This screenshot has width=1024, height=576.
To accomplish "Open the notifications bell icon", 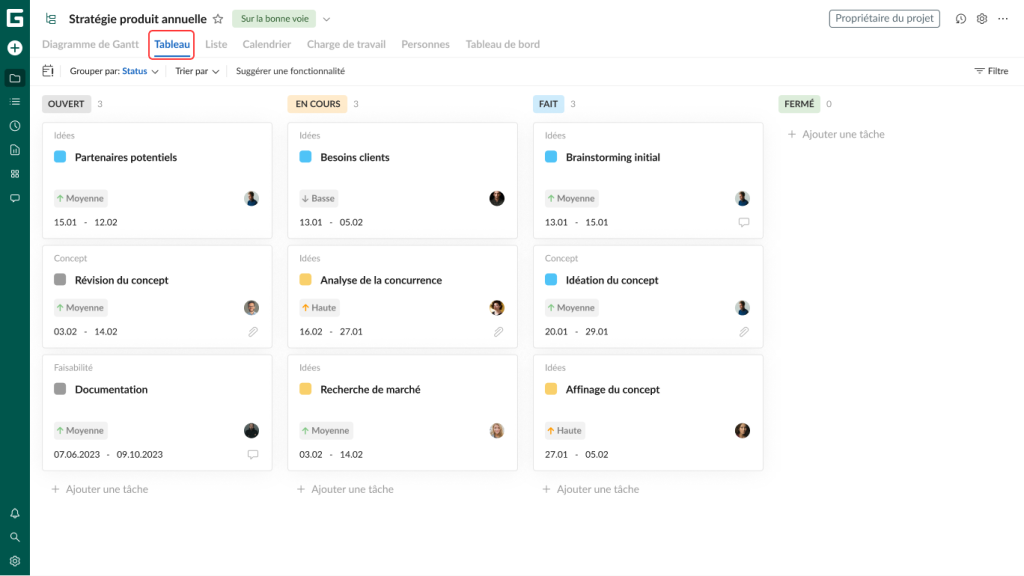I will 14,513.
